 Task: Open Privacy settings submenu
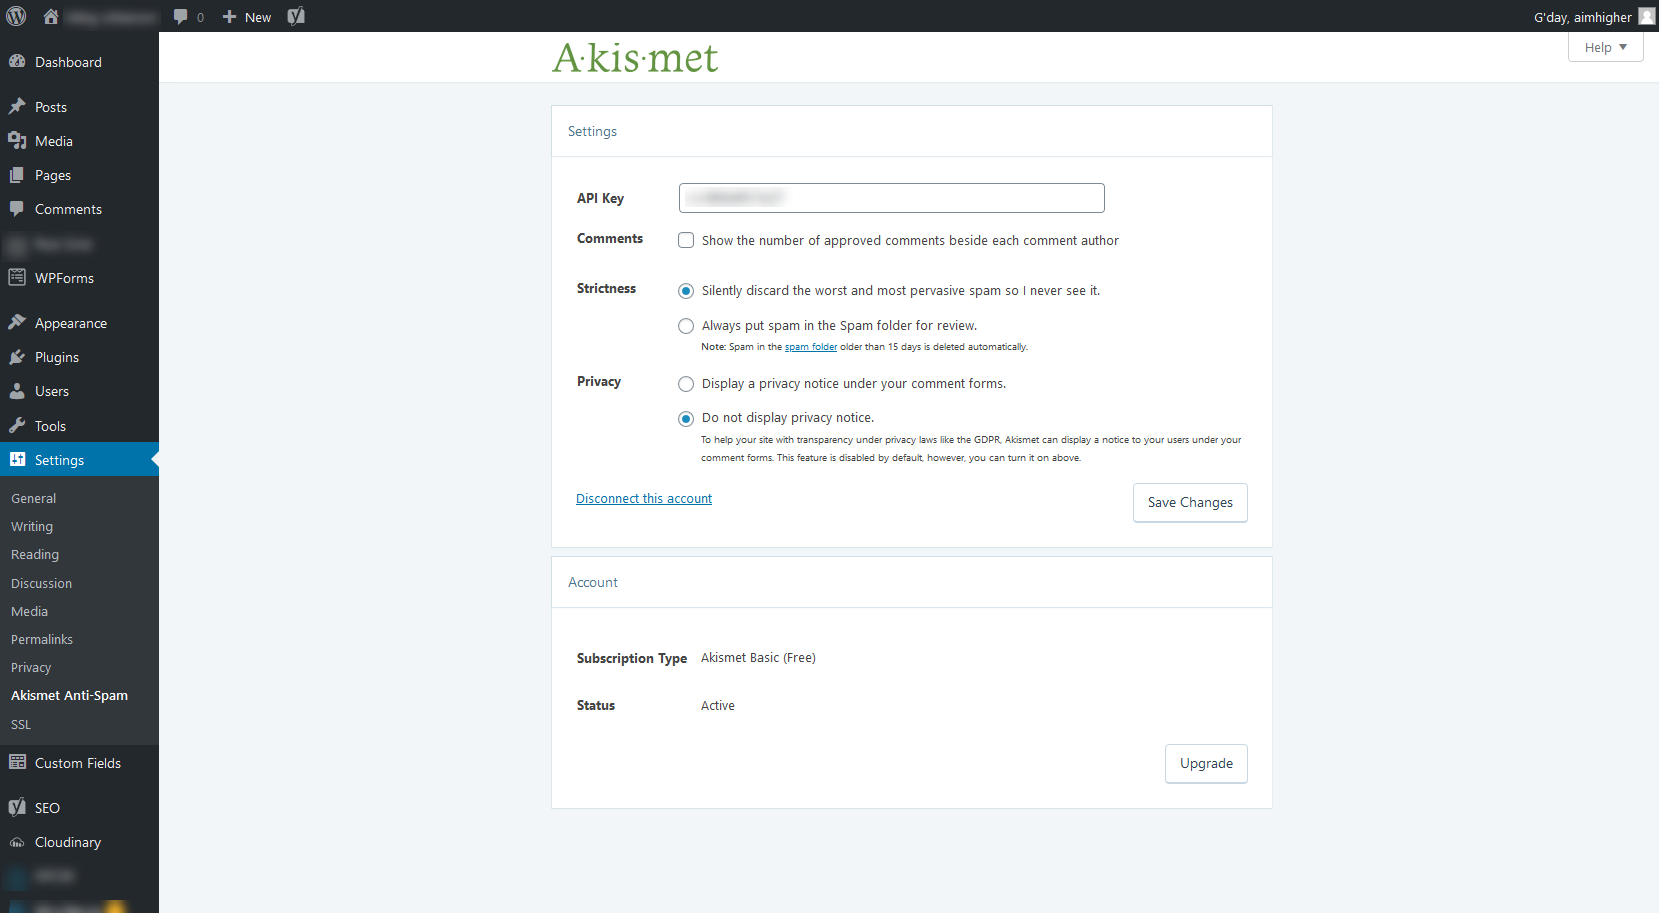click(31, 667)
